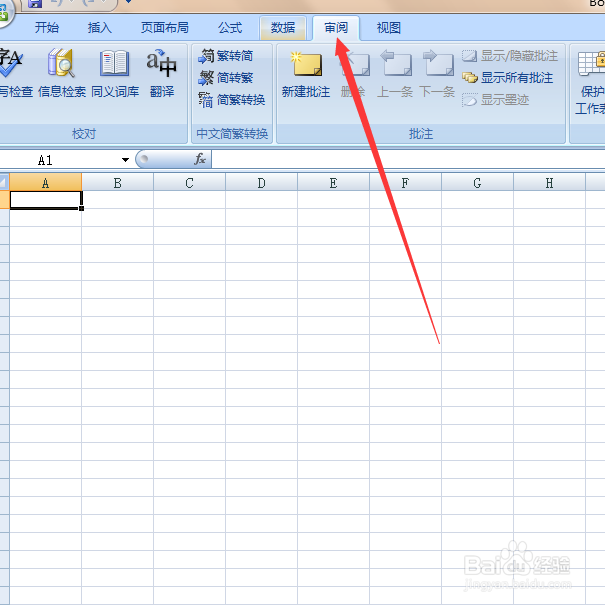Go to the 数据 tab
The height and width of the screenshot is (605, 605).
[x=283, y=28]
